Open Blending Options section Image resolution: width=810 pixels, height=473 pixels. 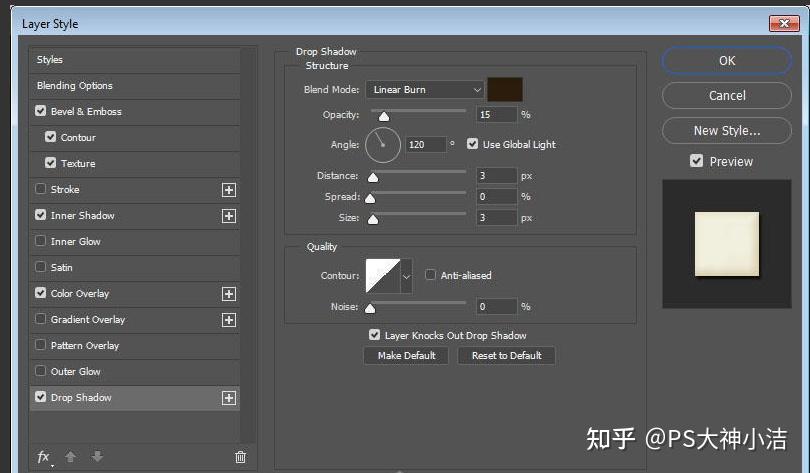[x=135, y=86]
